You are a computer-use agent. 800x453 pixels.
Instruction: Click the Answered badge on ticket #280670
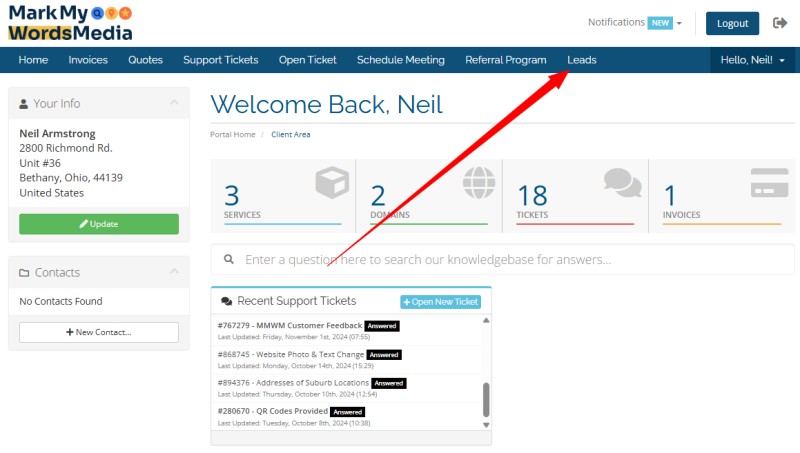pos(347,412)
